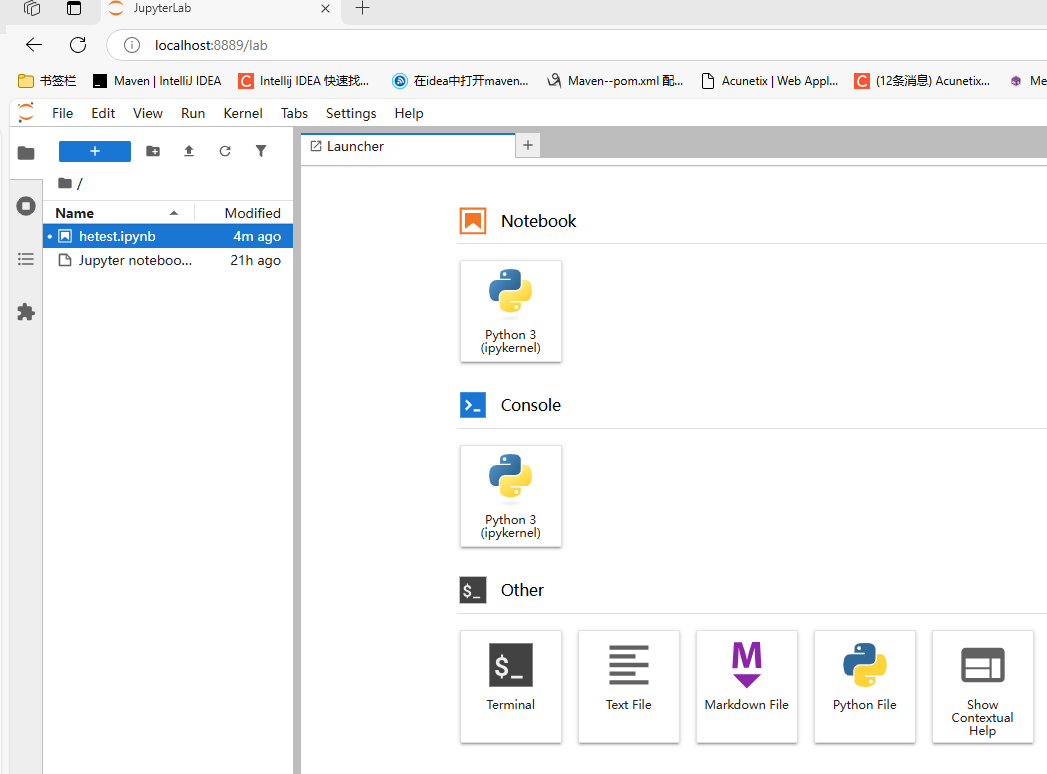Create a new Python File
The image size is (1047, 774).
pyautogui.click(x=865, y=687)
